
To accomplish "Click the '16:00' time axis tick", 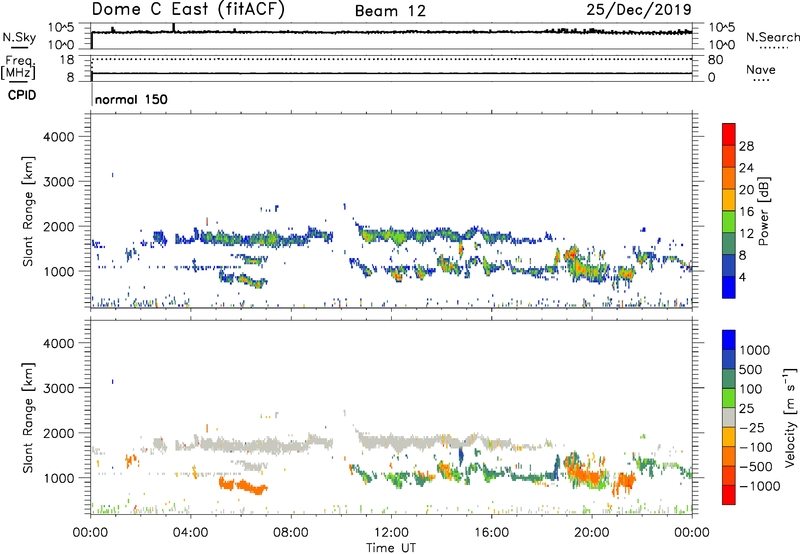I will 491,533.
